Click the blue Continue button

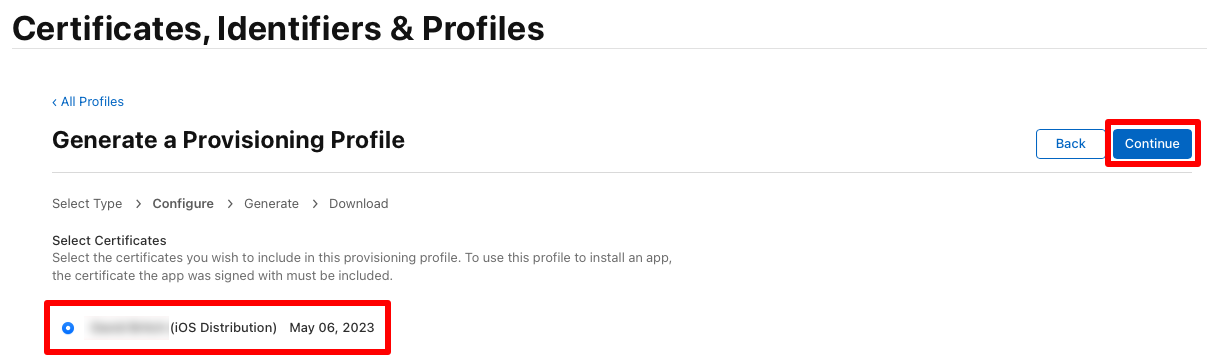pyautogui.click(x=1152, y=144)
